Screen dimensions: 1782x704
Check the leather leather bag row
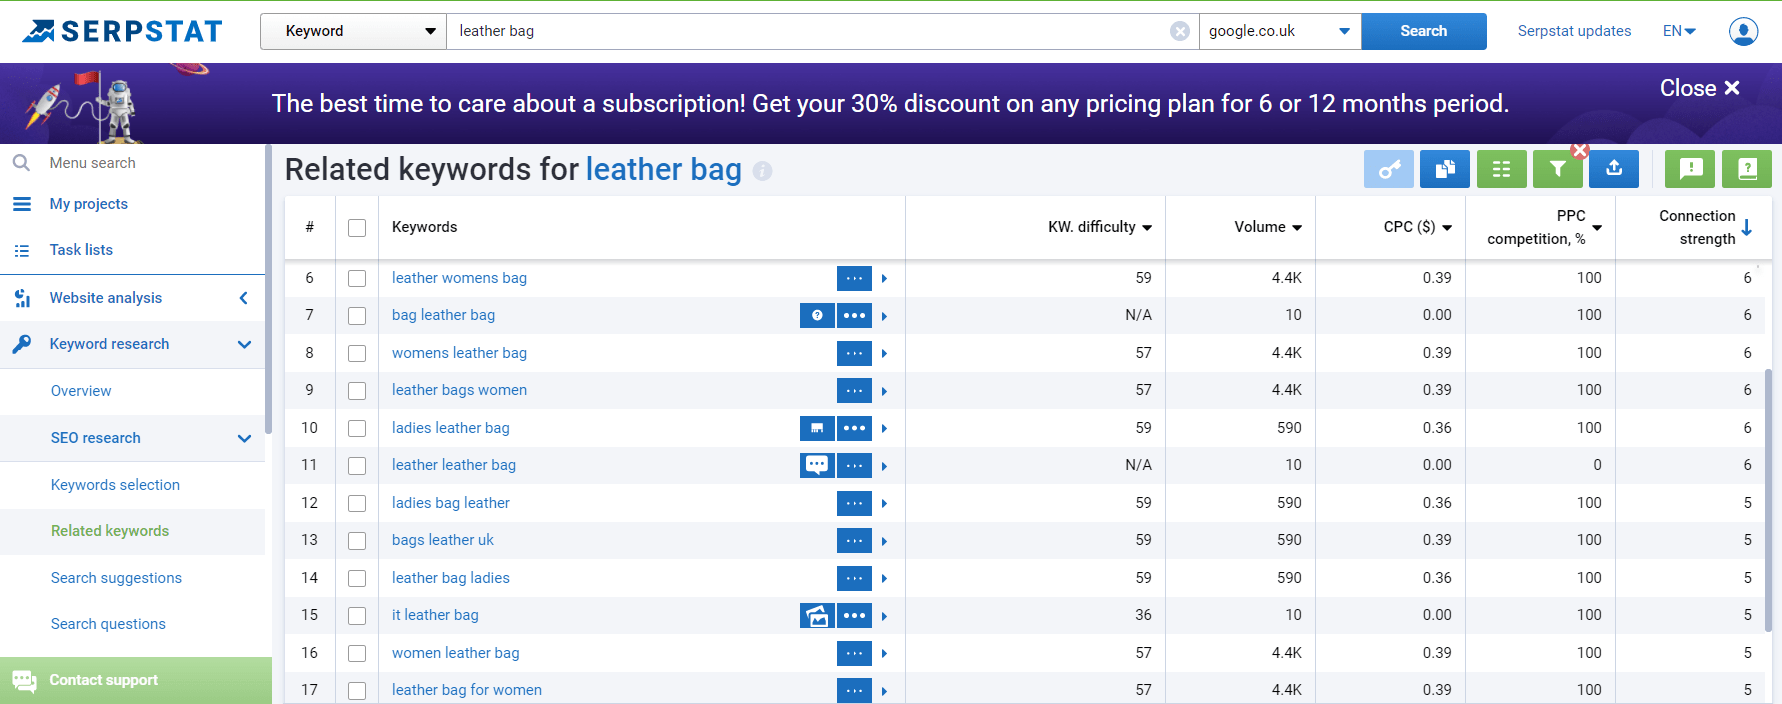click(x=357, y=465)
